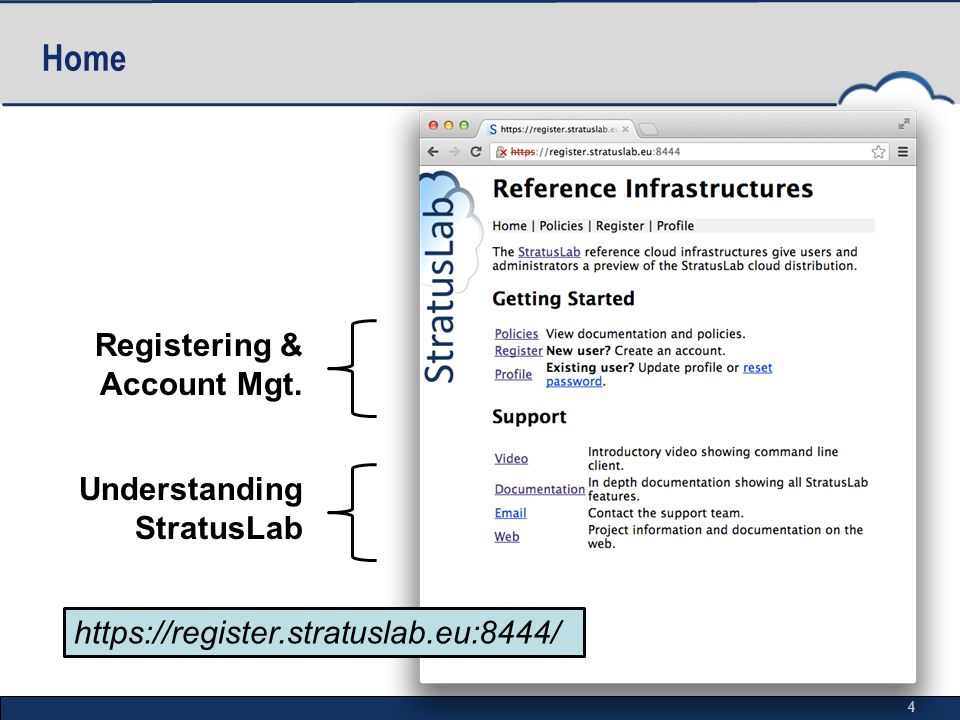Screen dimensions: 960x720
Task: Click the browser back arrow
Action: (433, 152)
